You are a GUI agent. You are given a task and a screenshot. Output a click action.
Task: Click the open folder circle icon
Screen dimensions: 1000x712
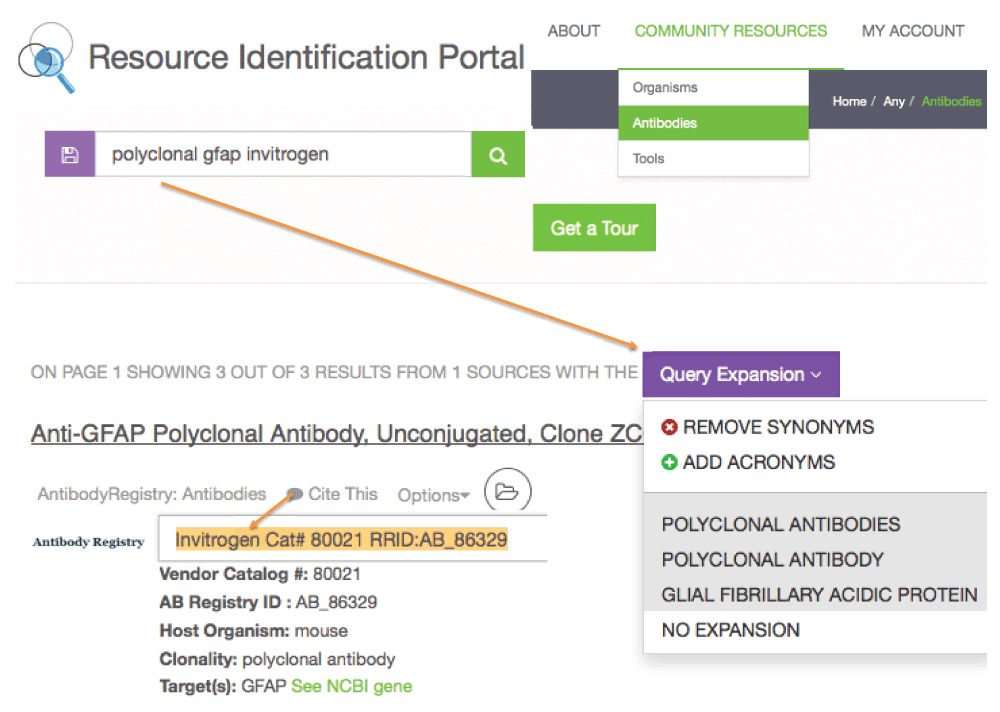(508, 492)
